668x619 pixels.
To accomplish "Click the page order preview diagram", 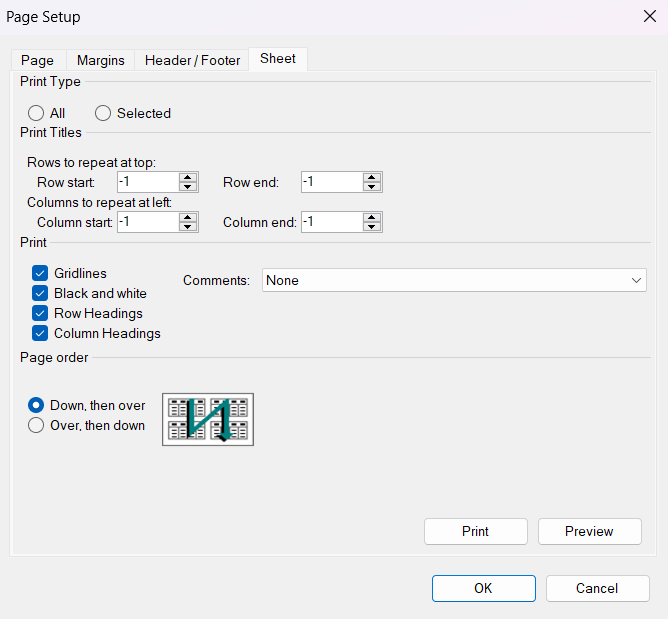I will [208, 419].
